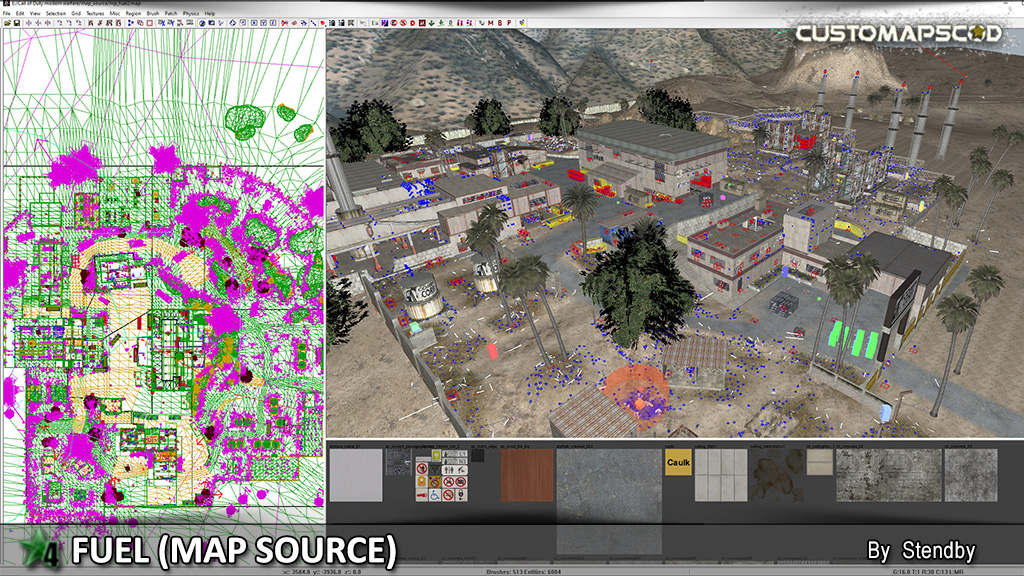Click the plain green down-arrow icon
This screenshot has width=1024, height=576.
[x=431, y=24]
